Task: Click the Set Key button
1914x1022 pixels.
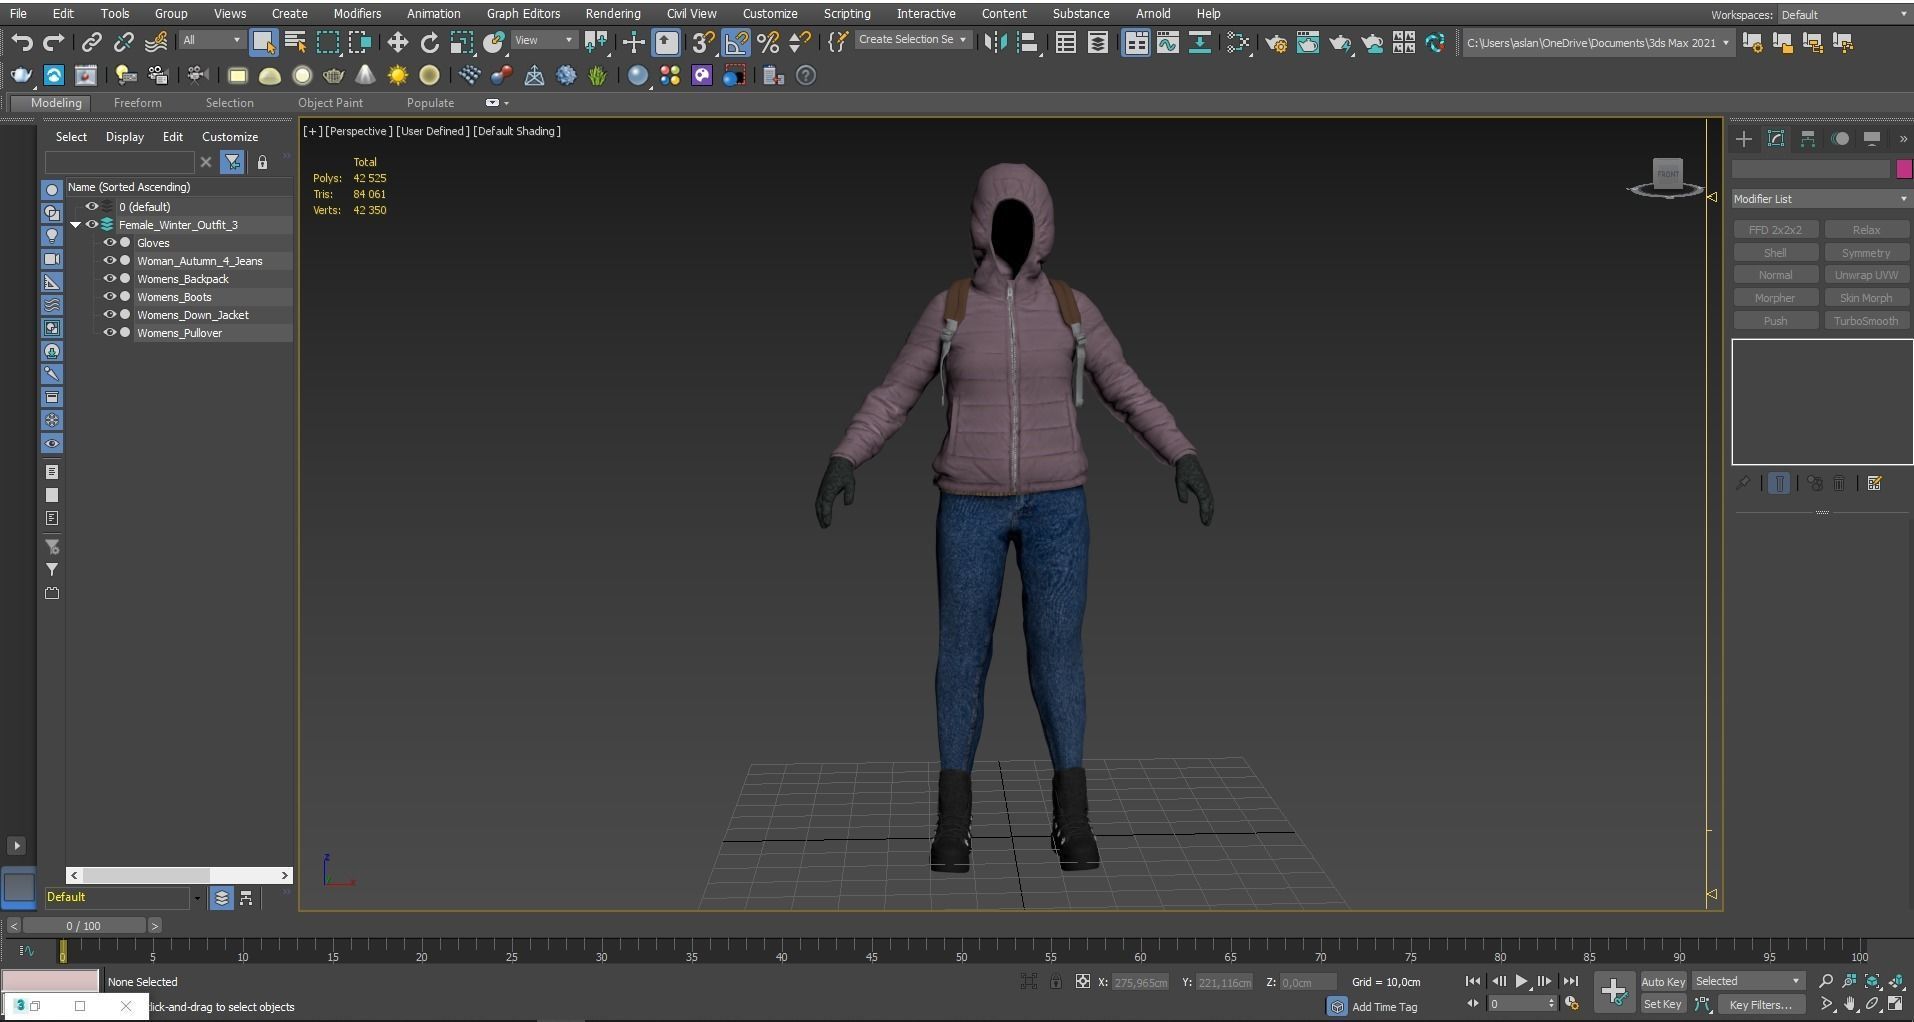Action: [1663, 1004]
